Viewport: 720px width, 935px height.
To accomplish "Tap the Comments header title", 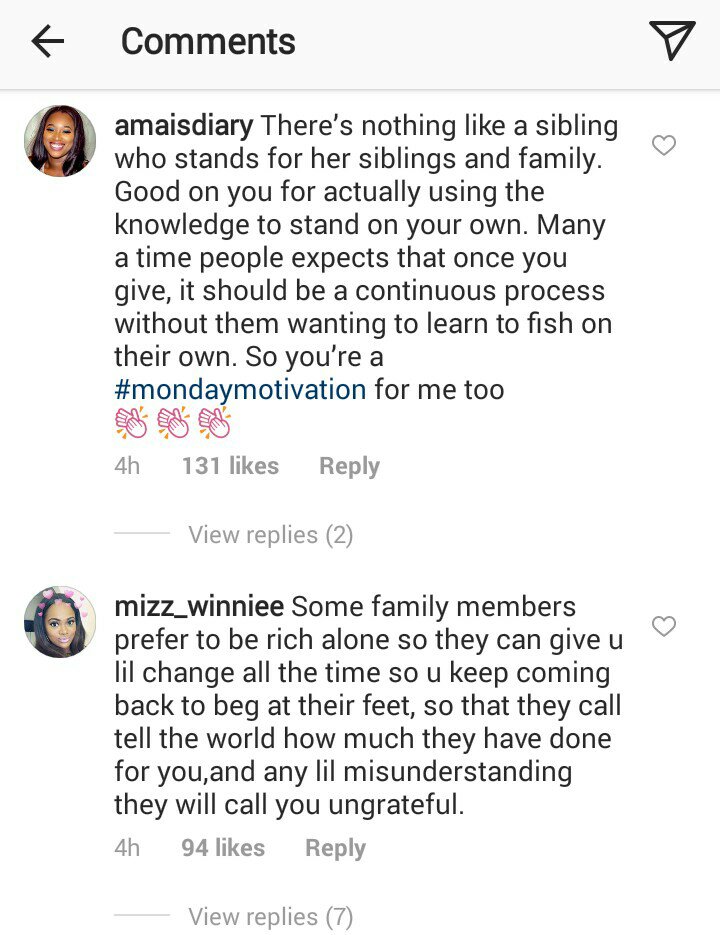I will (x=208, y=42).
